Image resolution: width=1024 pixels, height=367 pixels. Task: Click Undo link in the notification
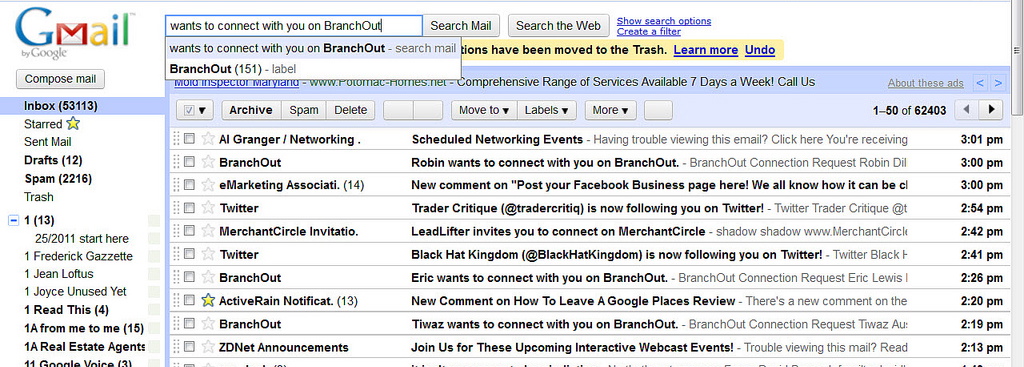pos(760,50)
